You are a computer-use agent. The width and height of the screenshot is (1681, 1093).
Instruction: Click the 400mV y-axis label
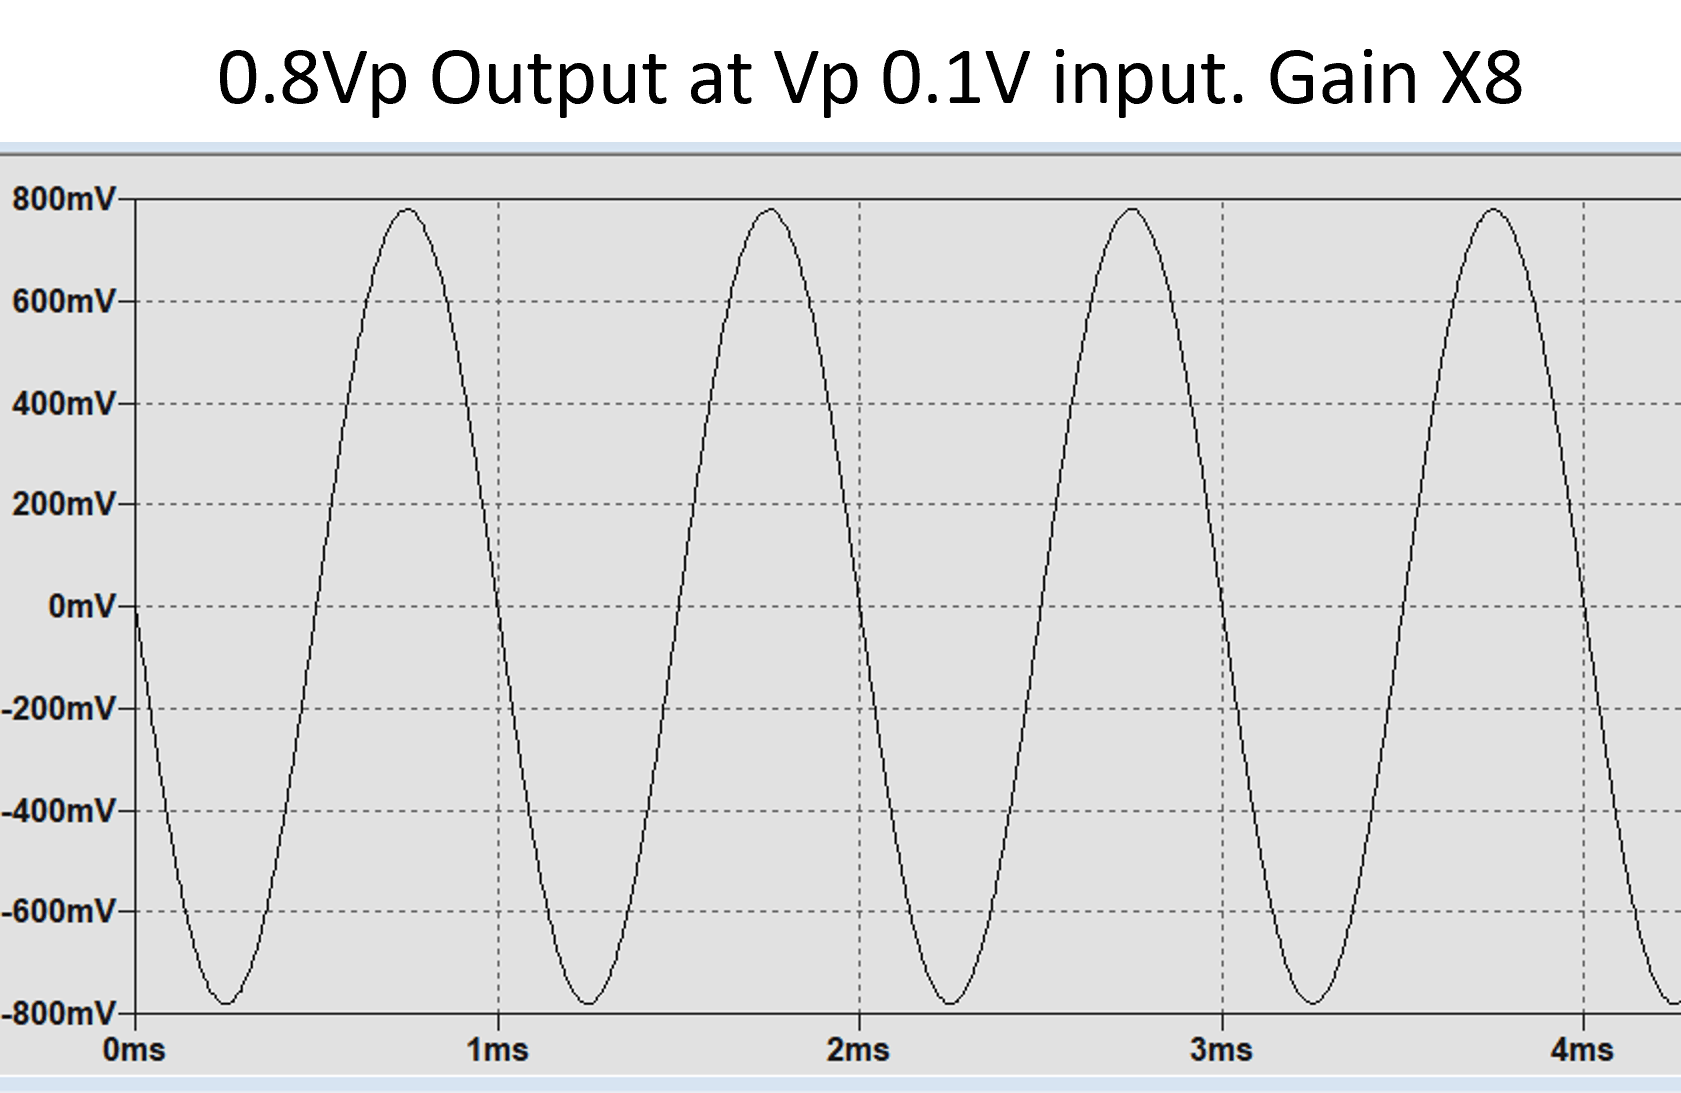64,403
